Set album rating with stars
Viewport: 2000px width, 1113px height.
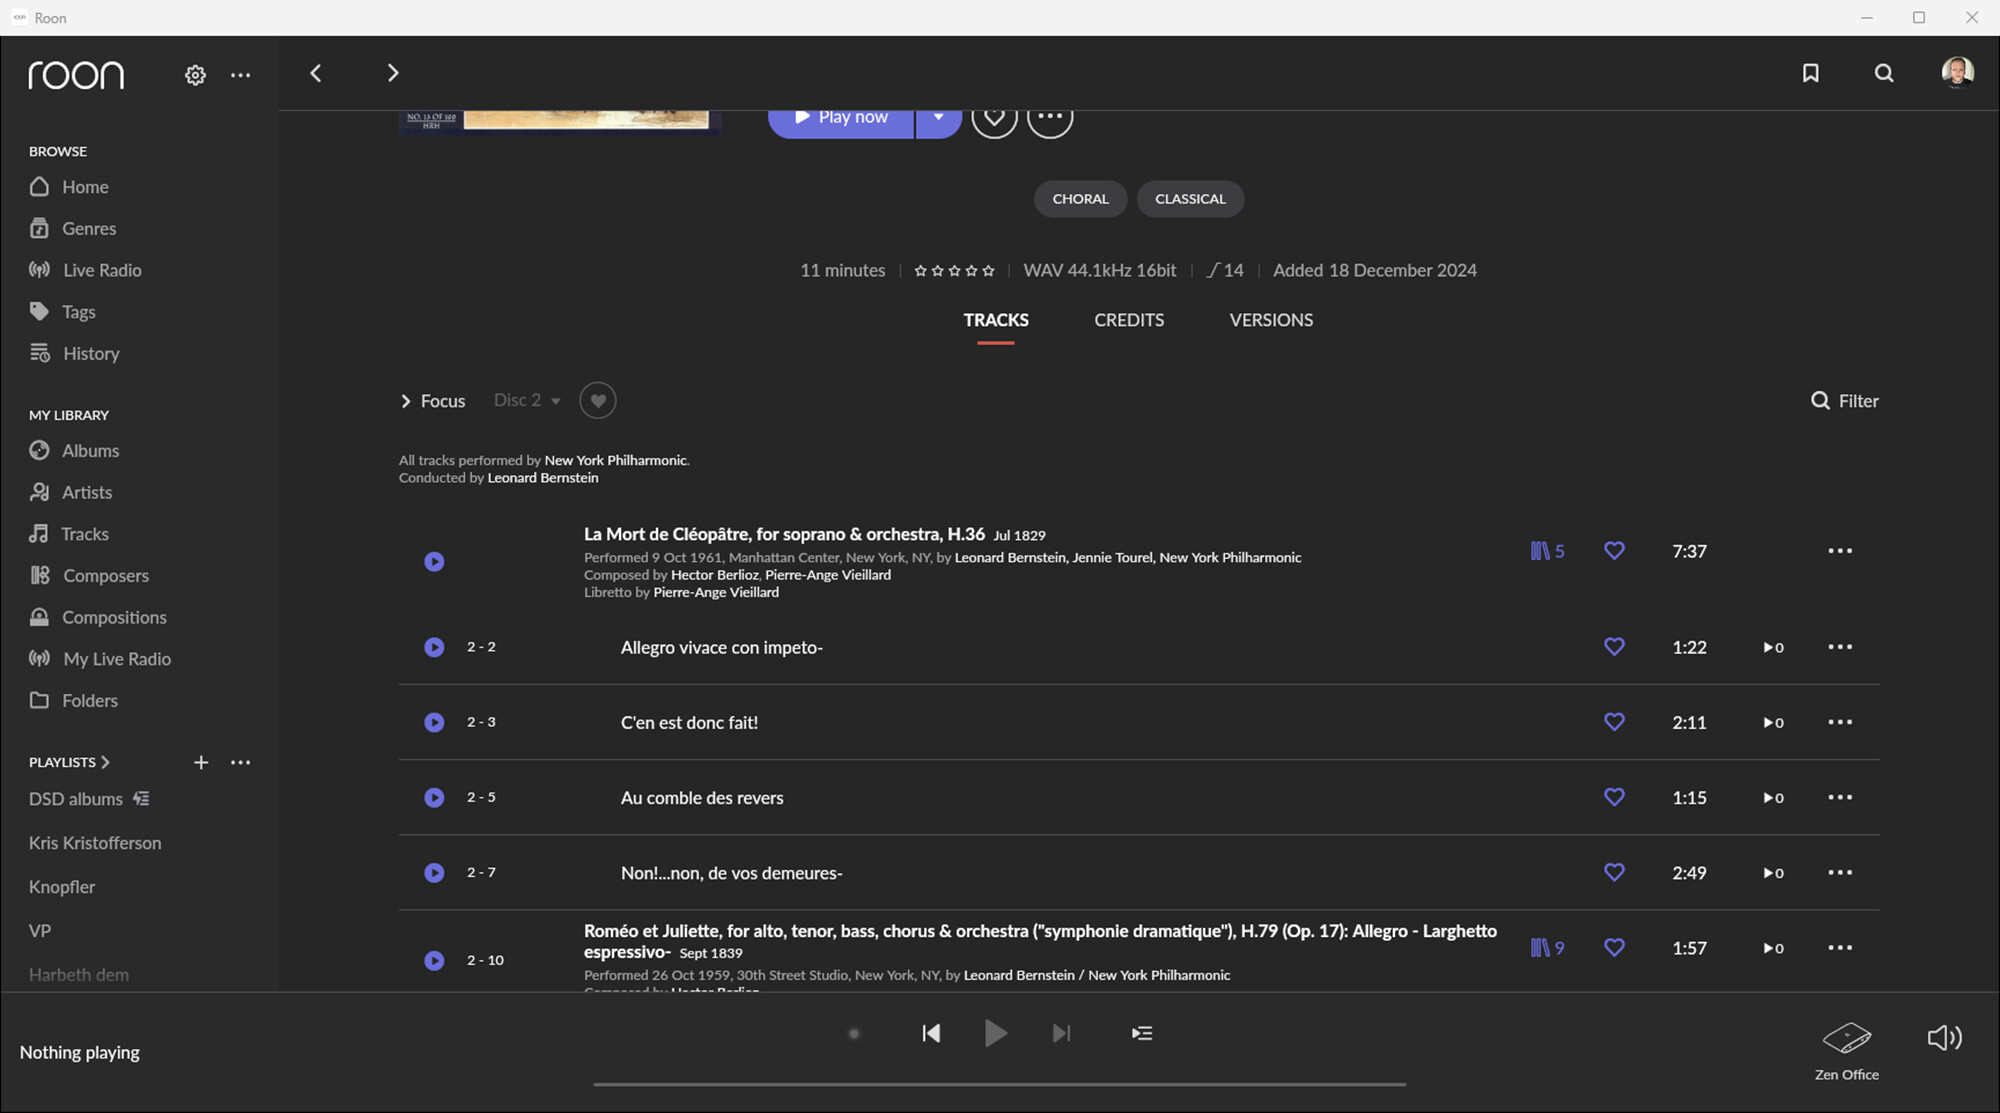tap(954, 271)
